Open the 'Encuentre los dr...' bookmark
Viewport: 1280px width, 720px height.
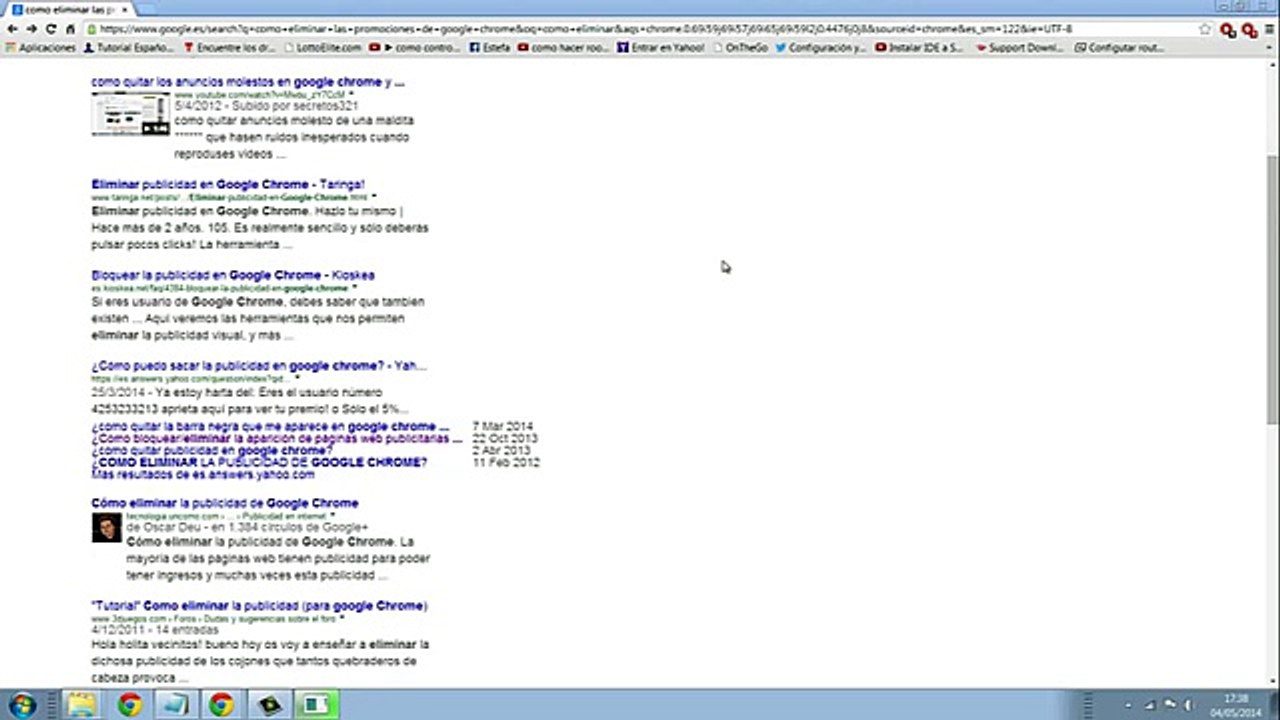pos(229,47)
